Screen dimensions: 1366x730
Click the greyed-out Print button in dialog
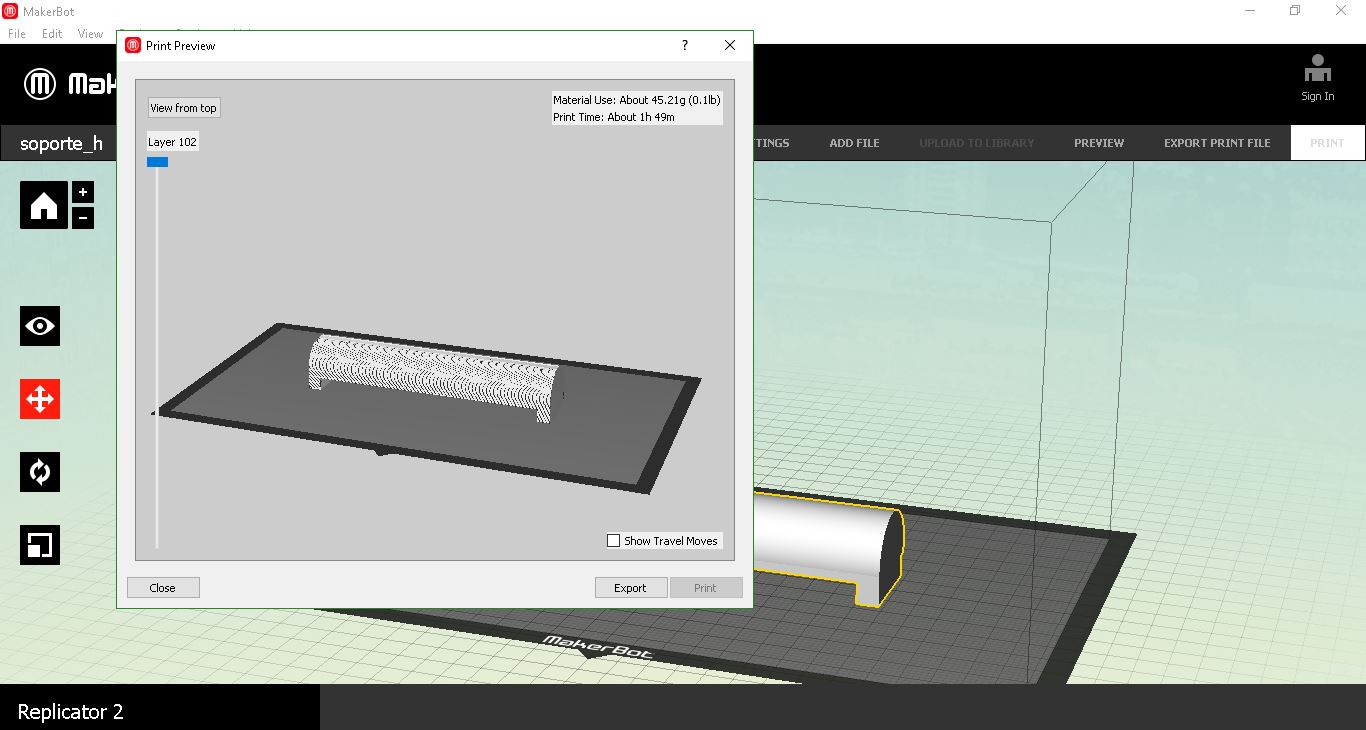(x=706, y=588)
